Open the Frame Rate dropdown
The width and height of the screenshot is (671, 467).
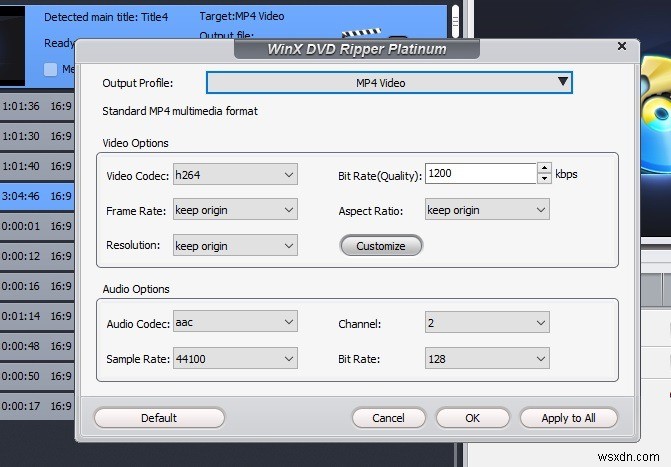coord(235,209)
